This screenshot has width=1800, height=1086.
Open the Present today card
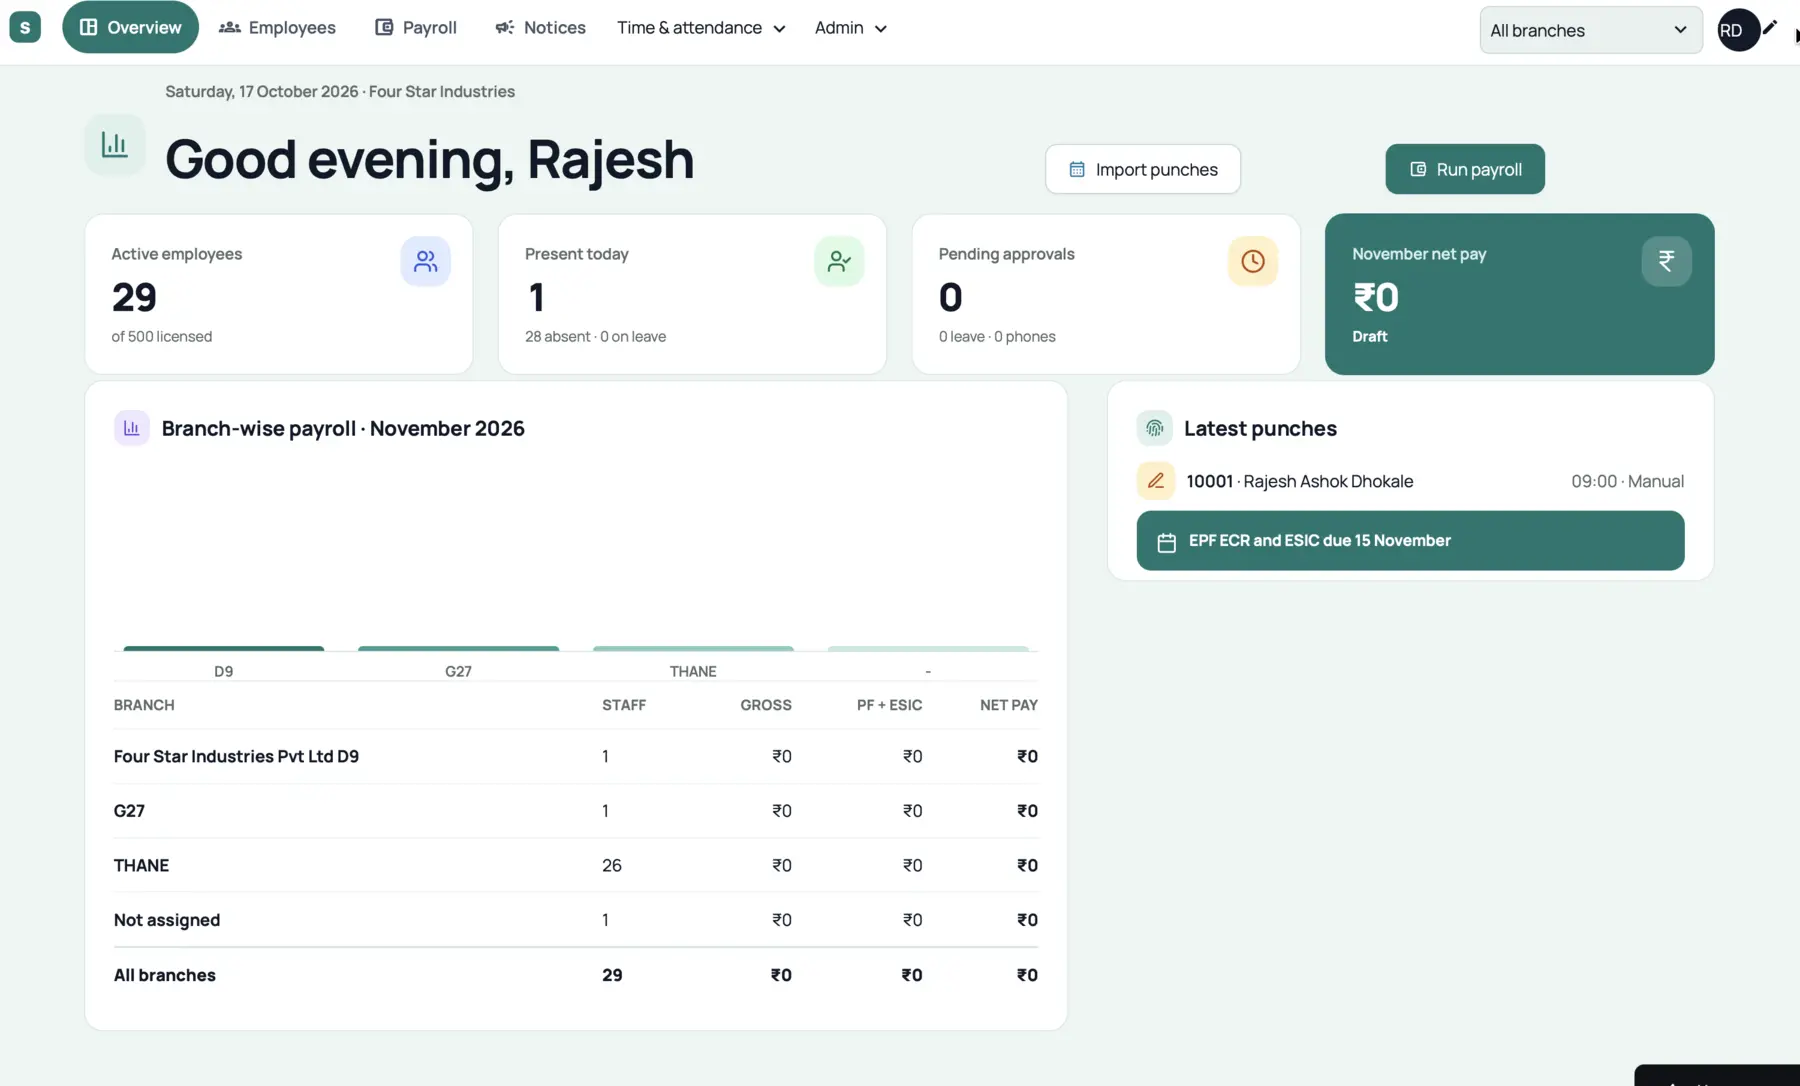[692, 294]
